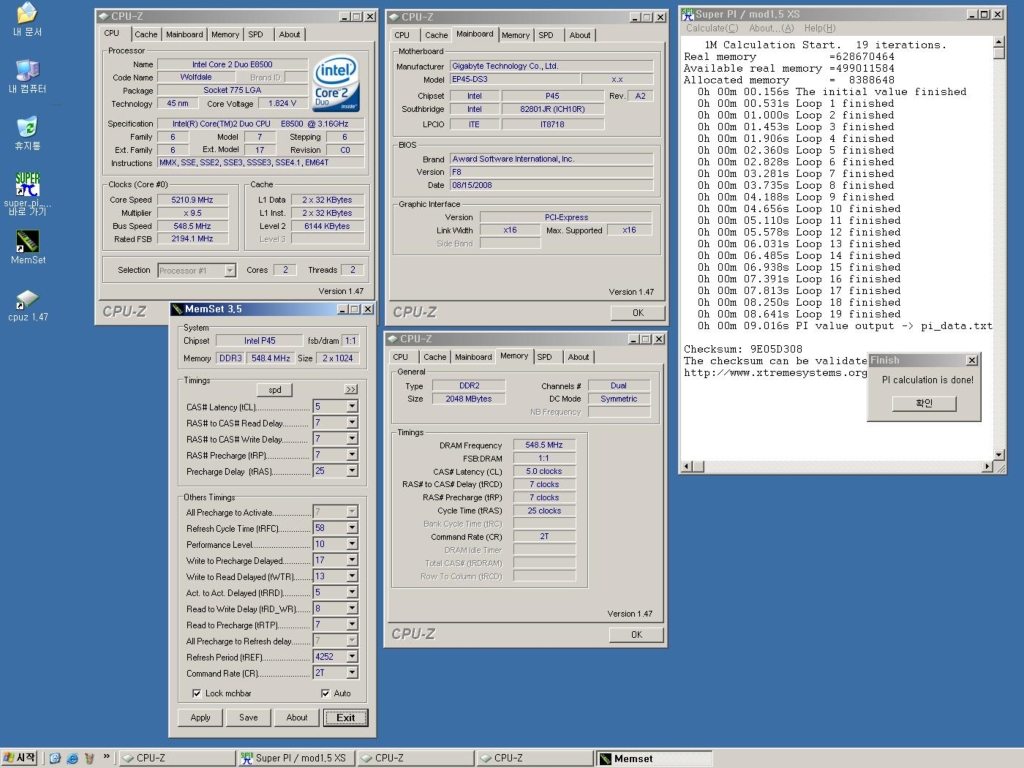The image size is (1024, 768).
Task: Click the Exit button in MemSet
Action: (345, 718)
